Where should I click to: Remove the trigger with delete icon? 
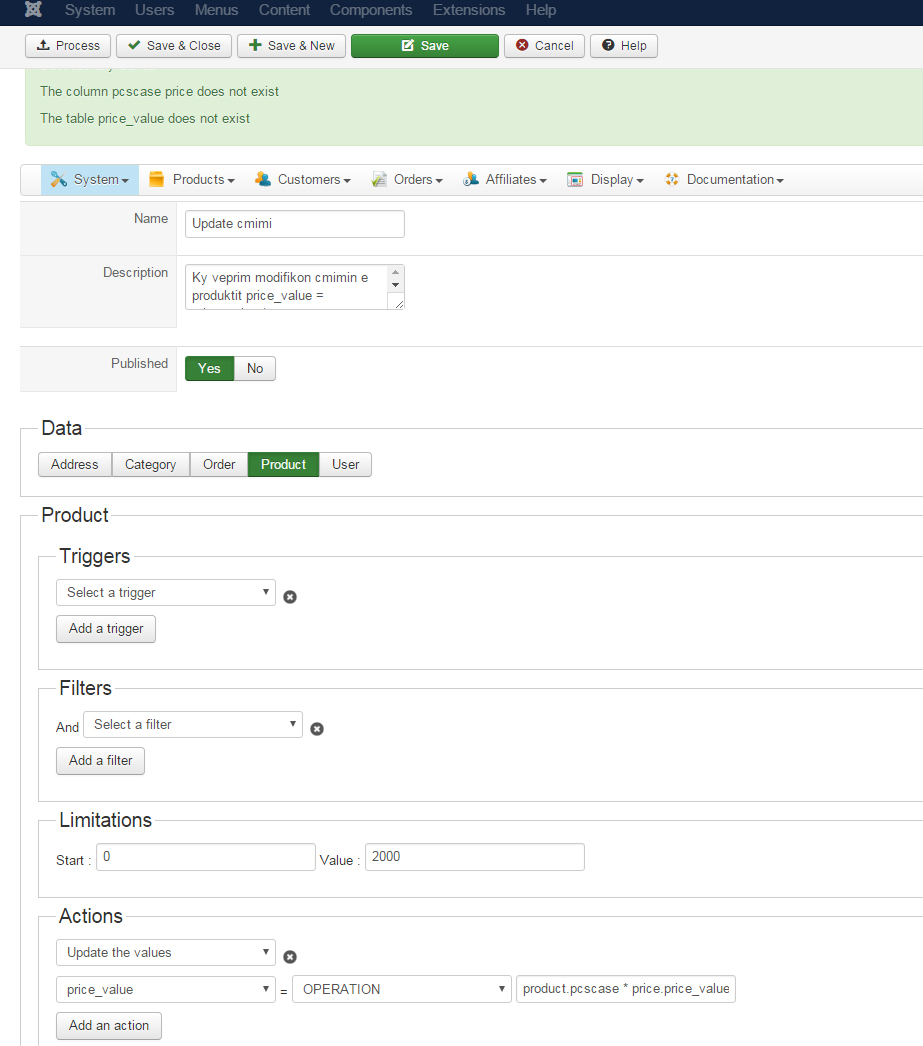[x=290, y=597]
